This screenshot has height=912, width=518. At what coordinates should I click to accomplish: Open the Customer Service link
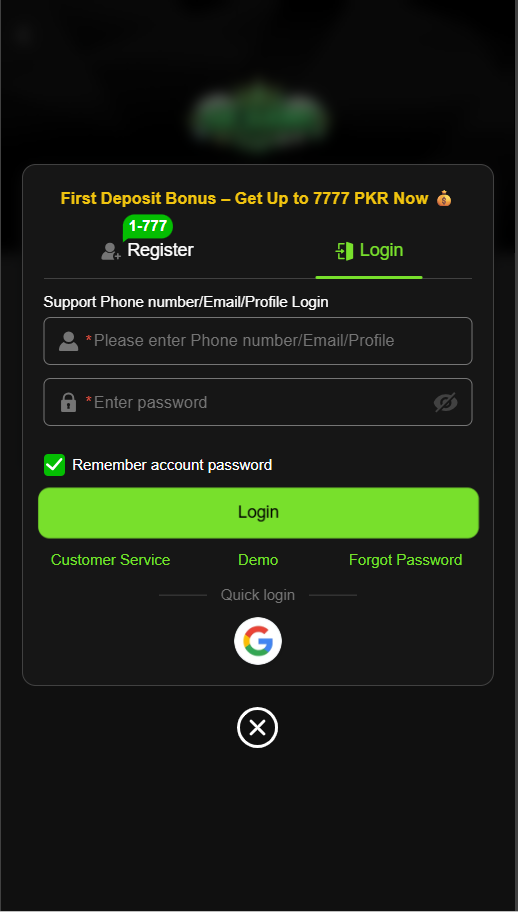pyautogui.click(x=110, y=560)
